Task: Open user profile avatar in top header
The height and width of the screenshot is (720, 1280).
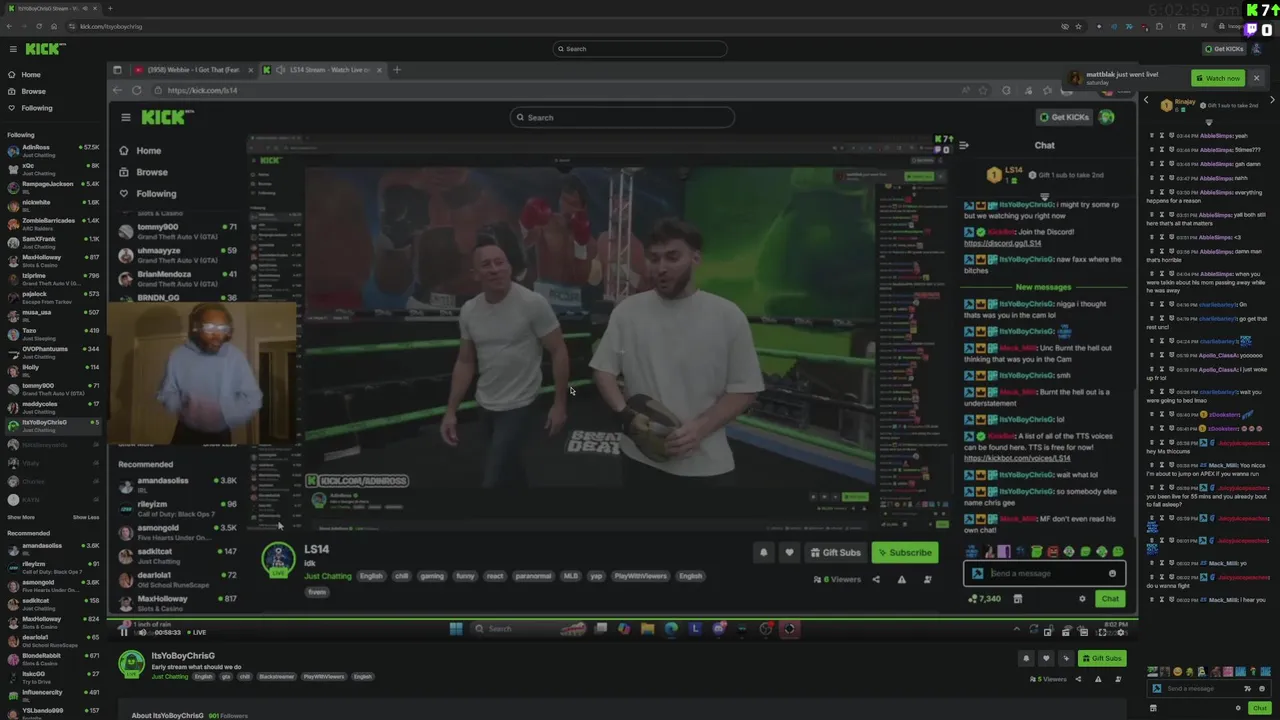Action: [1257, 49]
